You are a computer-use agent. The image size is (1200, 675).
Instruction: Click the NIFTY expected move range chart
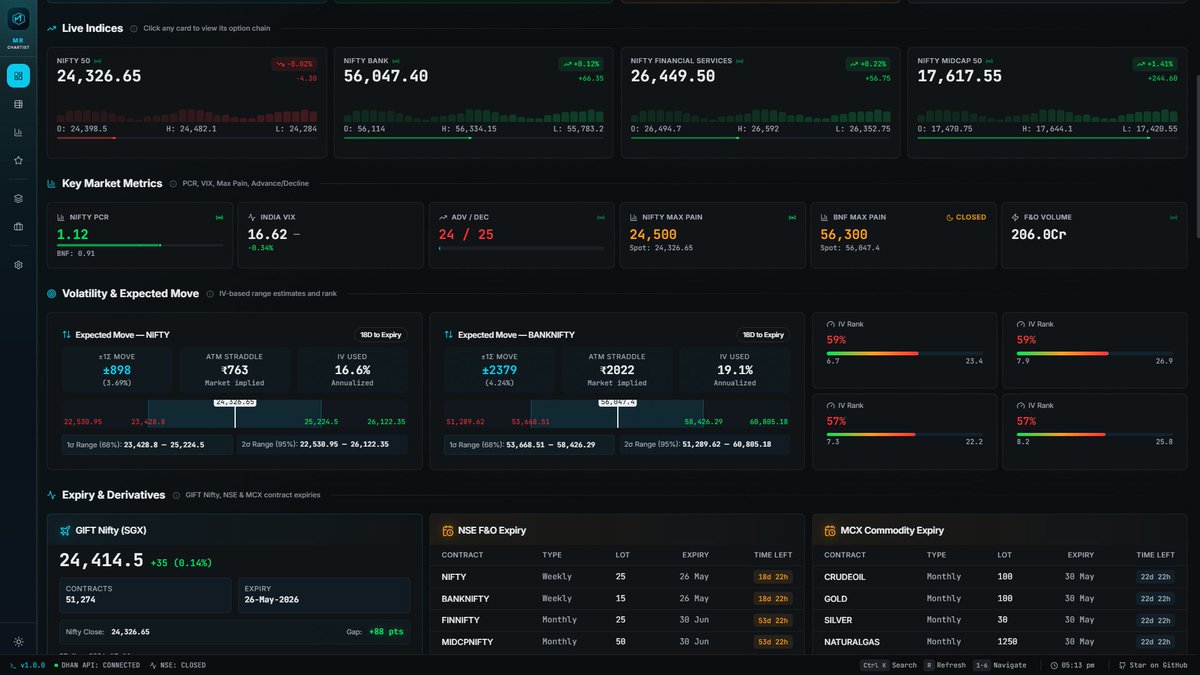pyautogui.click(x=235, y=414)
